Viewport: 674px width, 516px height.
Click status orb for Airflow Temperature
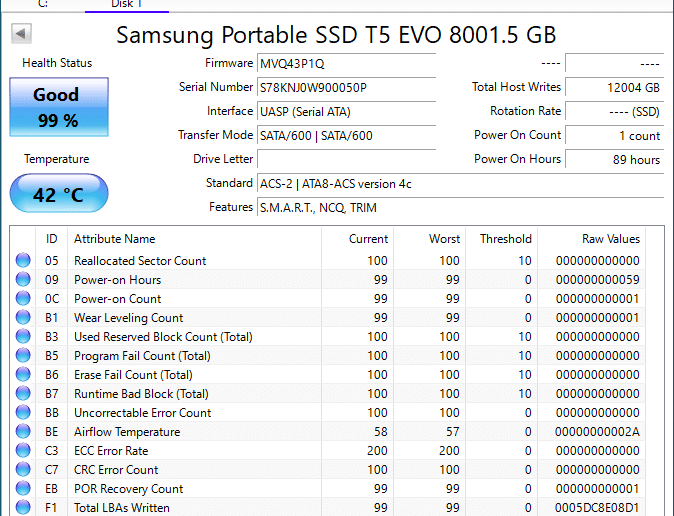click(x=23, y=431)
